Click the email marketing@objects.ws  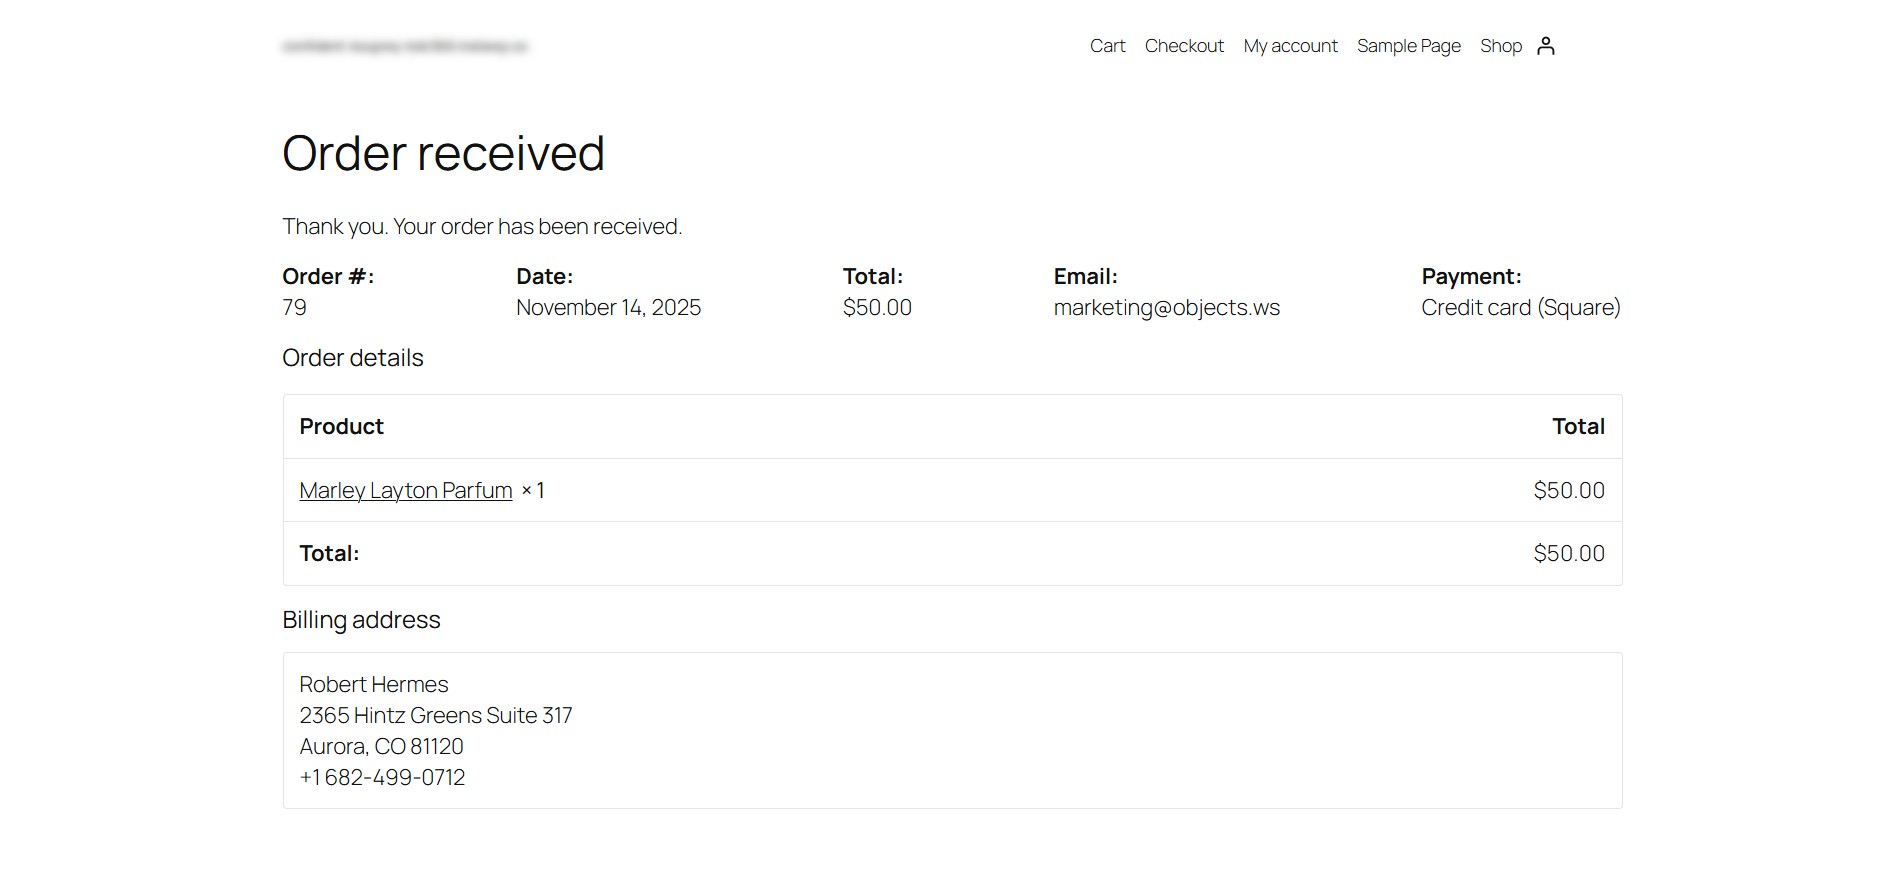coord(1166,308)
